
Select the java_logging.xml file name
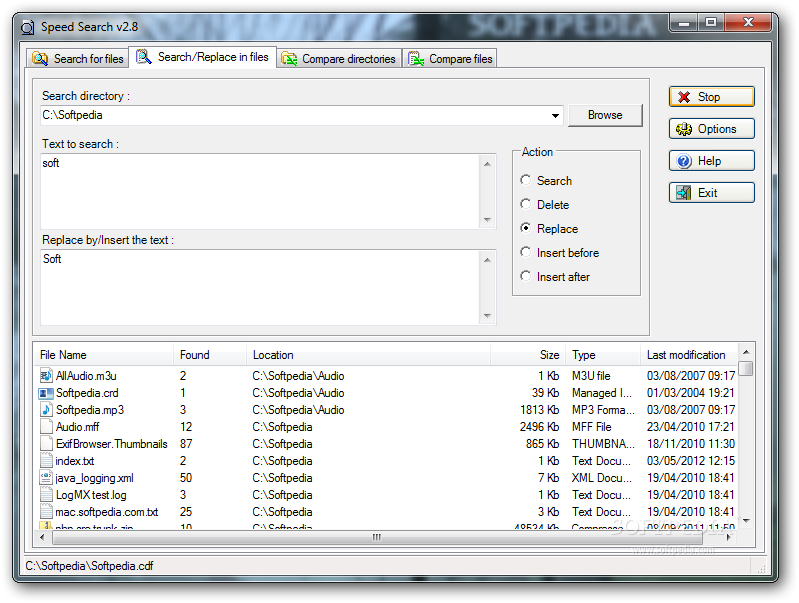tap(94, 478)
